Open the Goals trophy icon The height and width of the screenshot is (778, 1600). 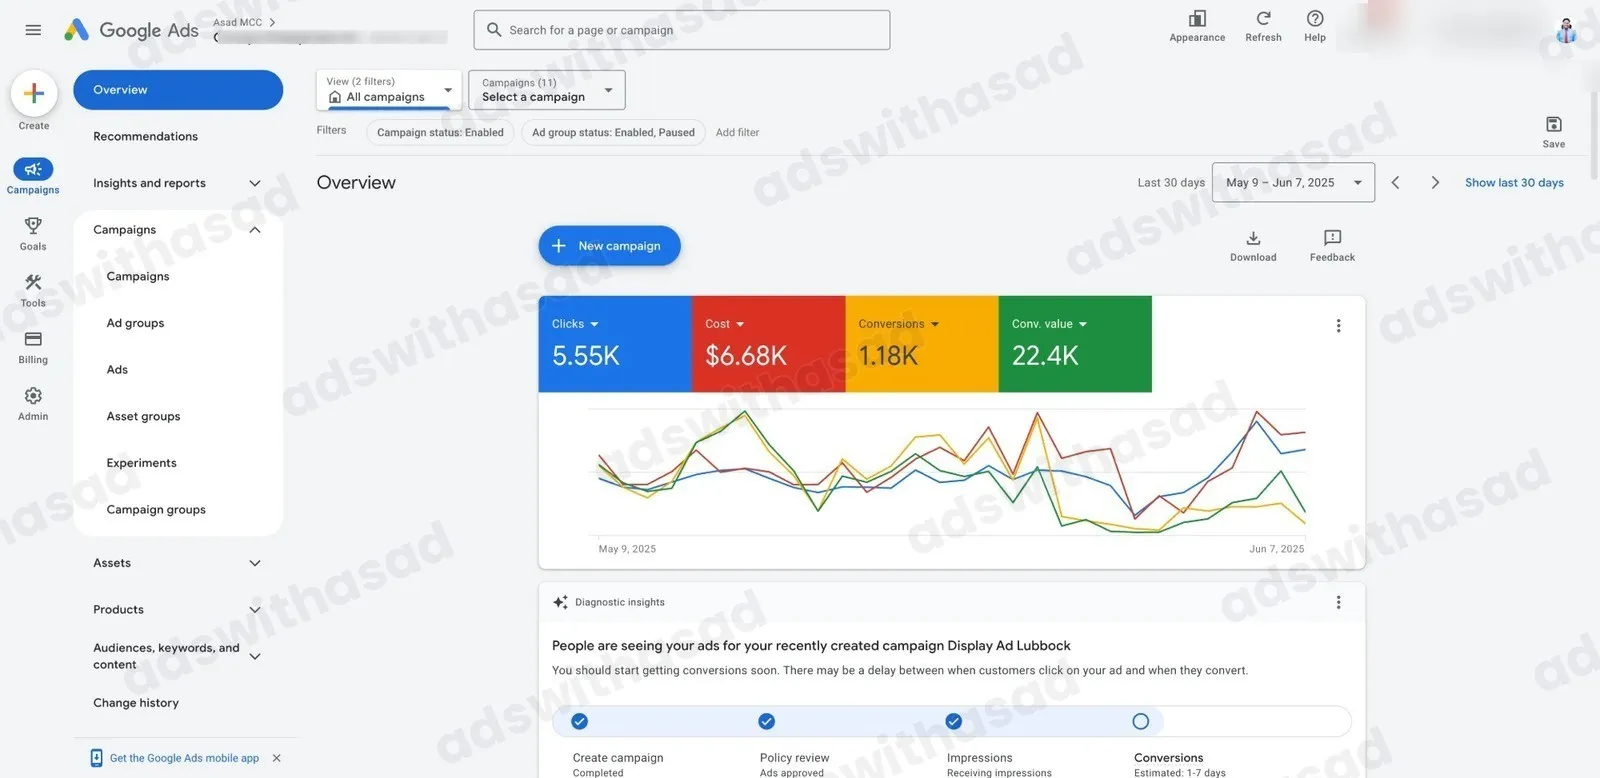[x=33, y=226]
